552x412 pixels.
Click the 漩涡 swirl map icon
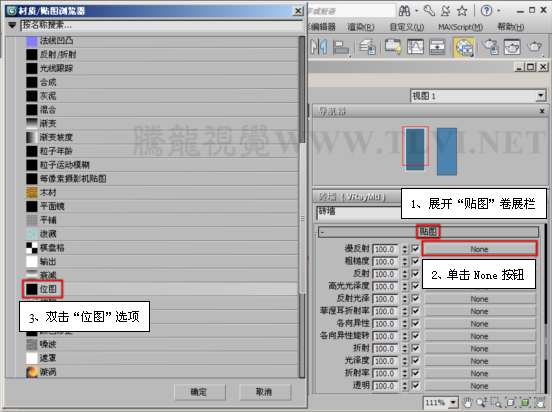point(32,372)
